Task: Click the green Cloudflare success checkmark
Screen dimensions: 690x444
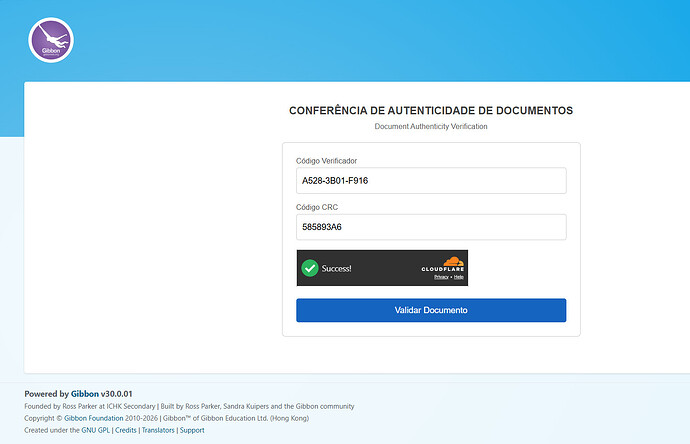Action: pyautogui.click(x=310, y=268)
